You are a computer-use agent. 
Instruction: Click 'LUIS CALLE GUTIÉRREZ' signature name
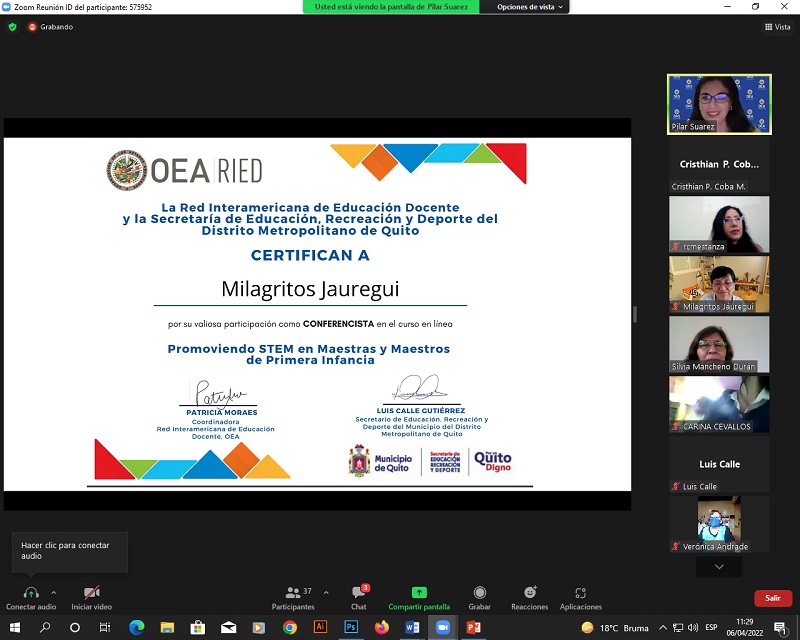click(x=421, y=410)
